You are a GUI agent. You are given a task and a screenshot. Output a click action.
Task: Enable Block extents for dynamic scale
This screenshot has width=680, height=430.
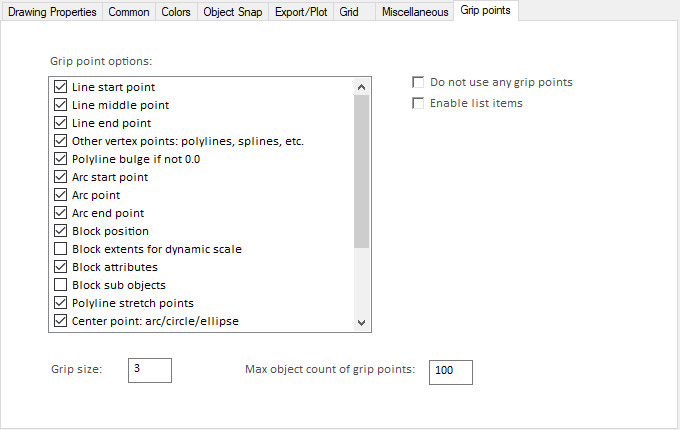(x=61, y=249)
